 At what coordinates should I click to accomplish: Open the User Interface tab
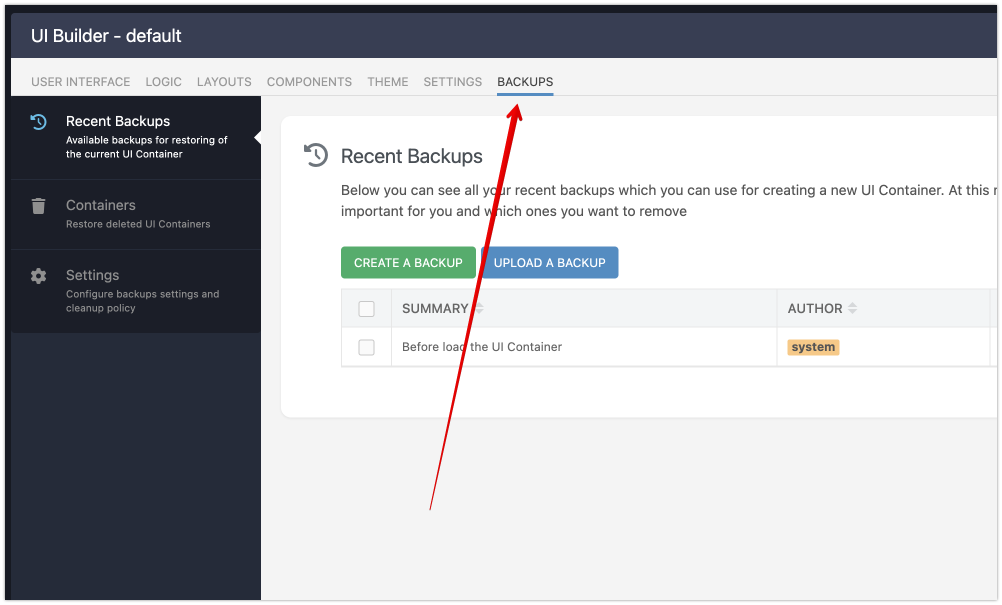point(81,82)
